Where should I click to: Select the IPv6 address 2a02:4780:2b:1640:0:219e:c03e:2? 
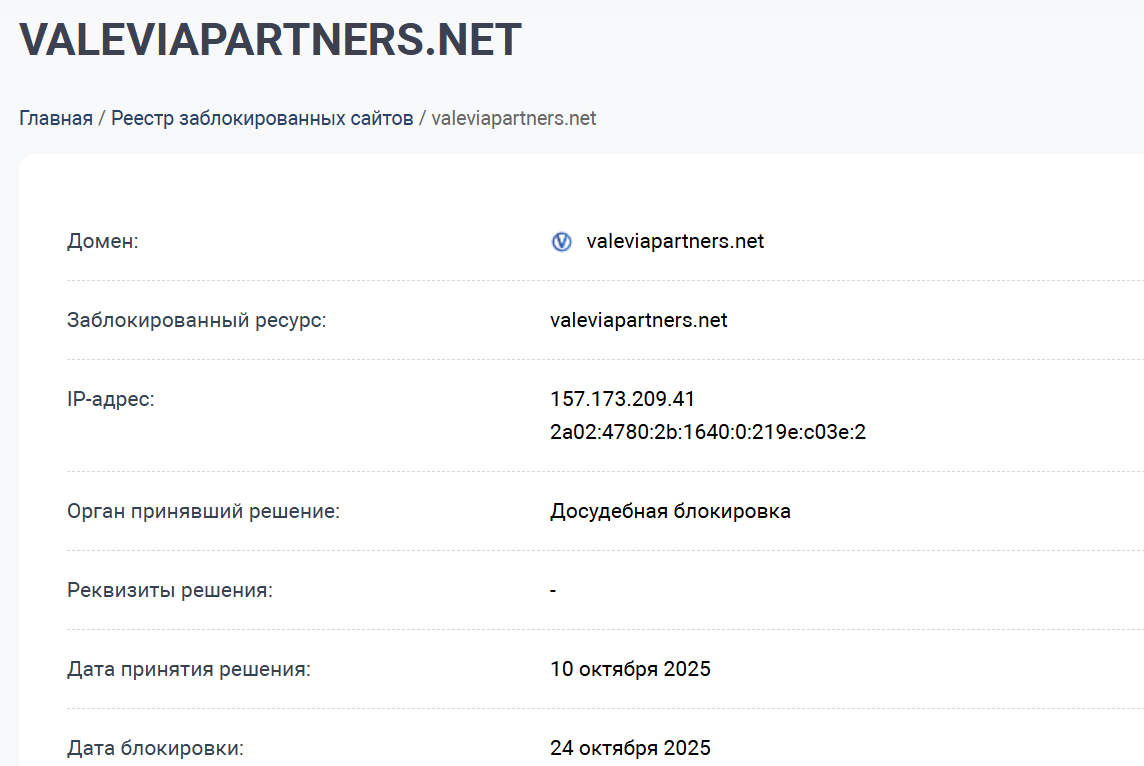click(708, 431)
